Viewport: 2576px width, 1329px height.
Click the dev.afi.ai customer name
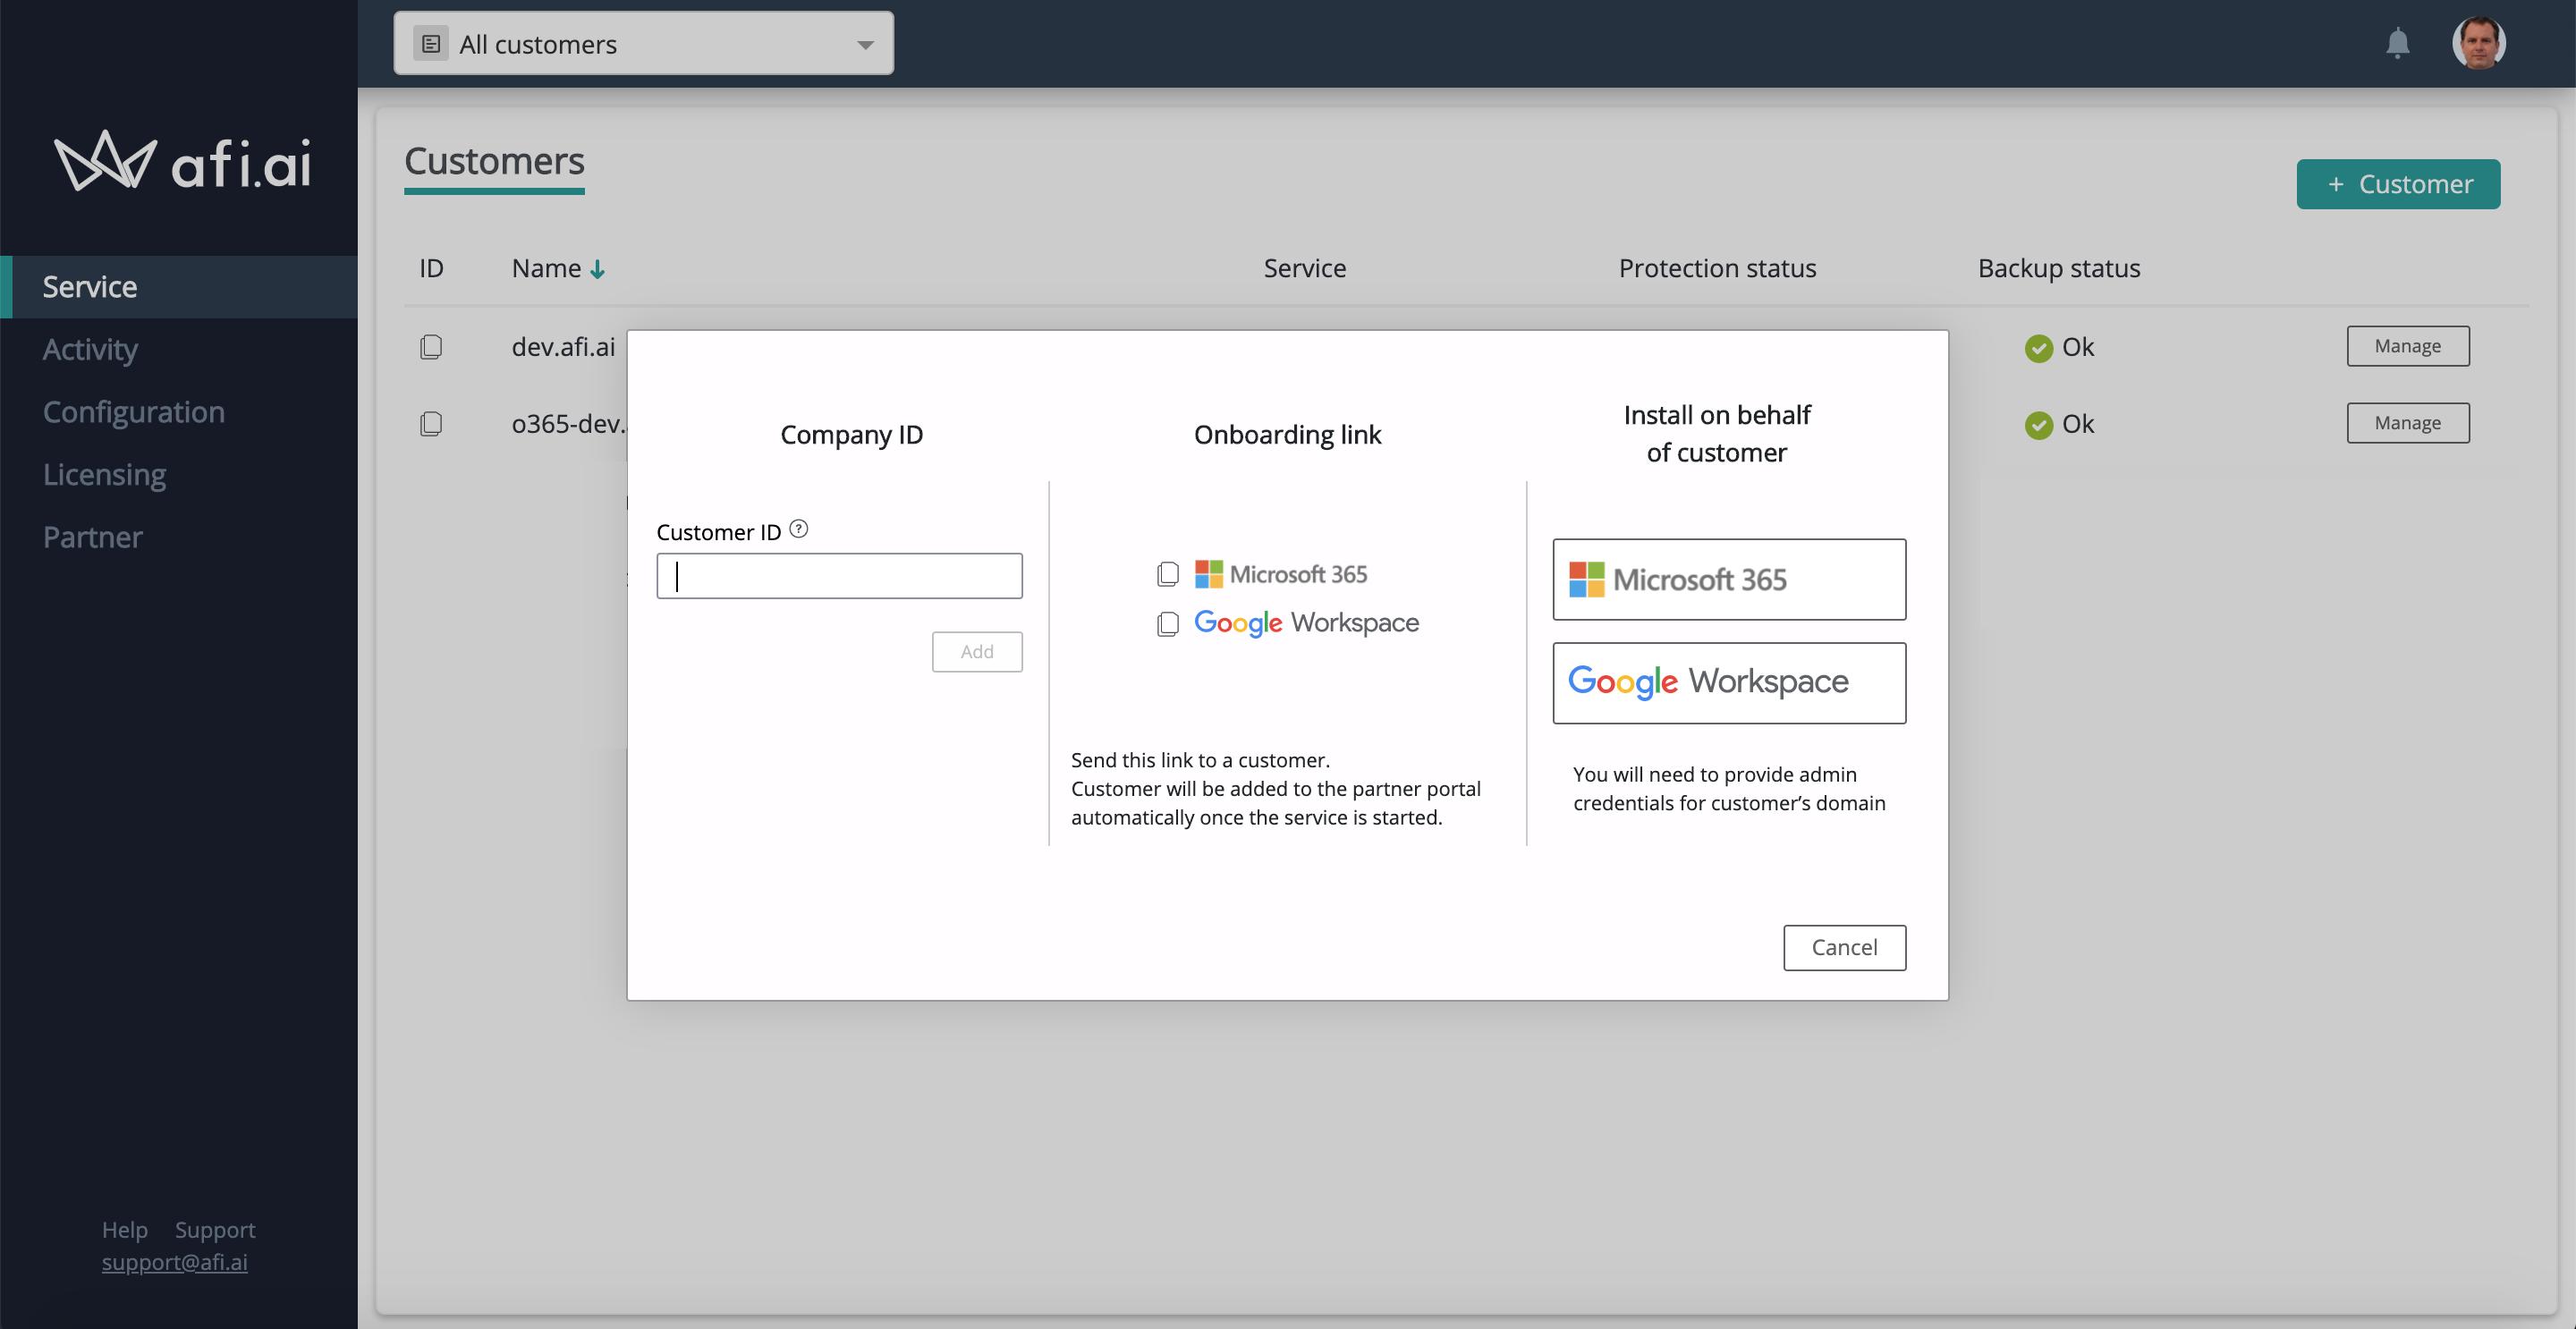pos(563,347)
